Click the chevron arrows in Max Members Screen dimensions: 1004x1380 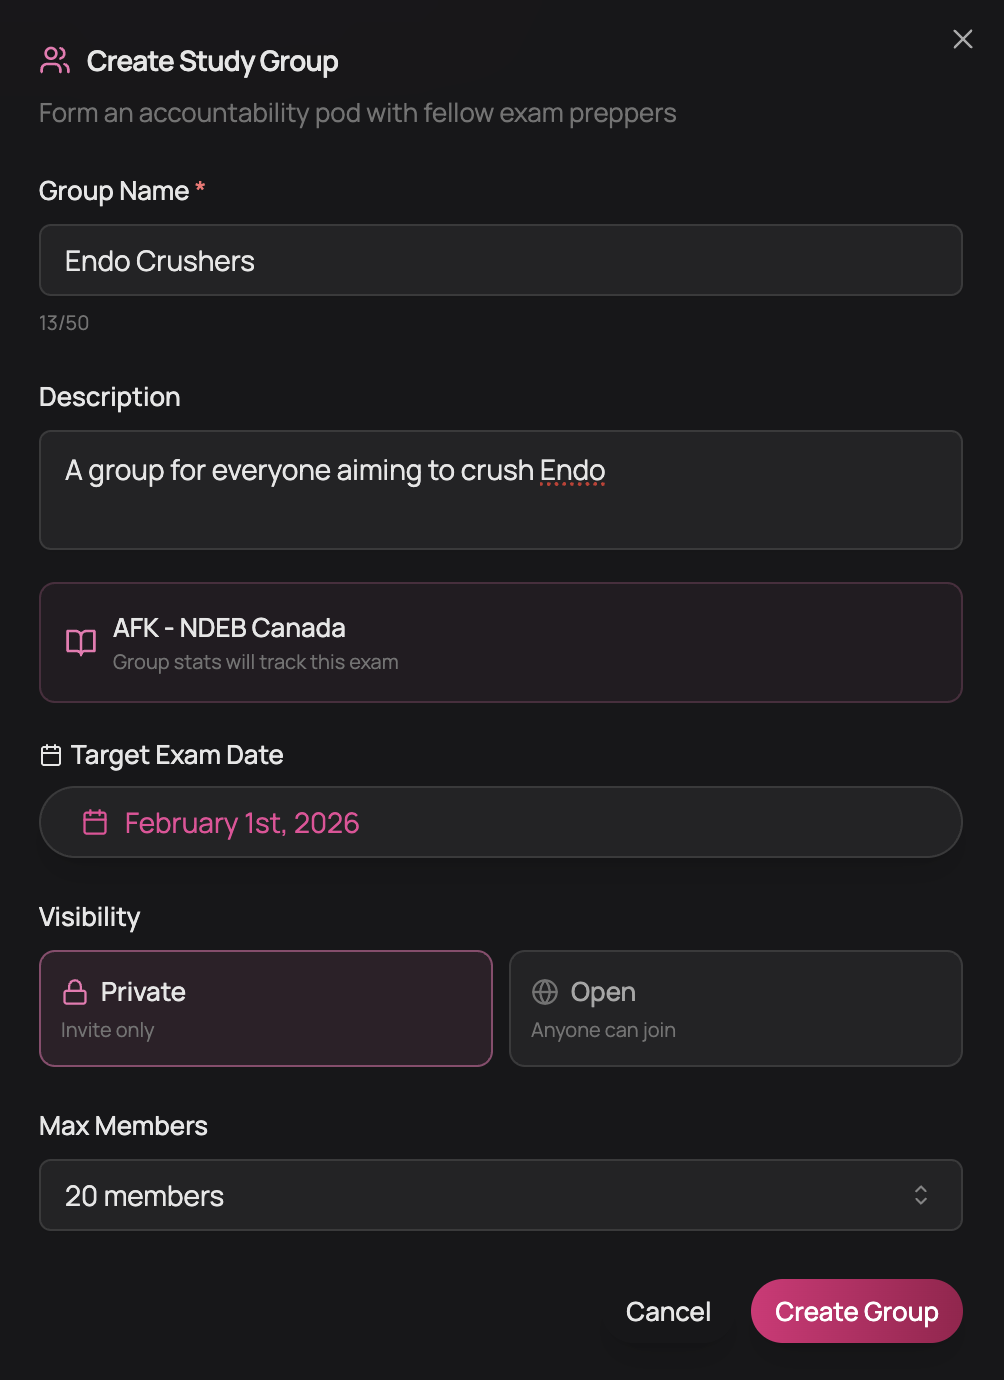pyautogui.click(x=920, y=1195)
